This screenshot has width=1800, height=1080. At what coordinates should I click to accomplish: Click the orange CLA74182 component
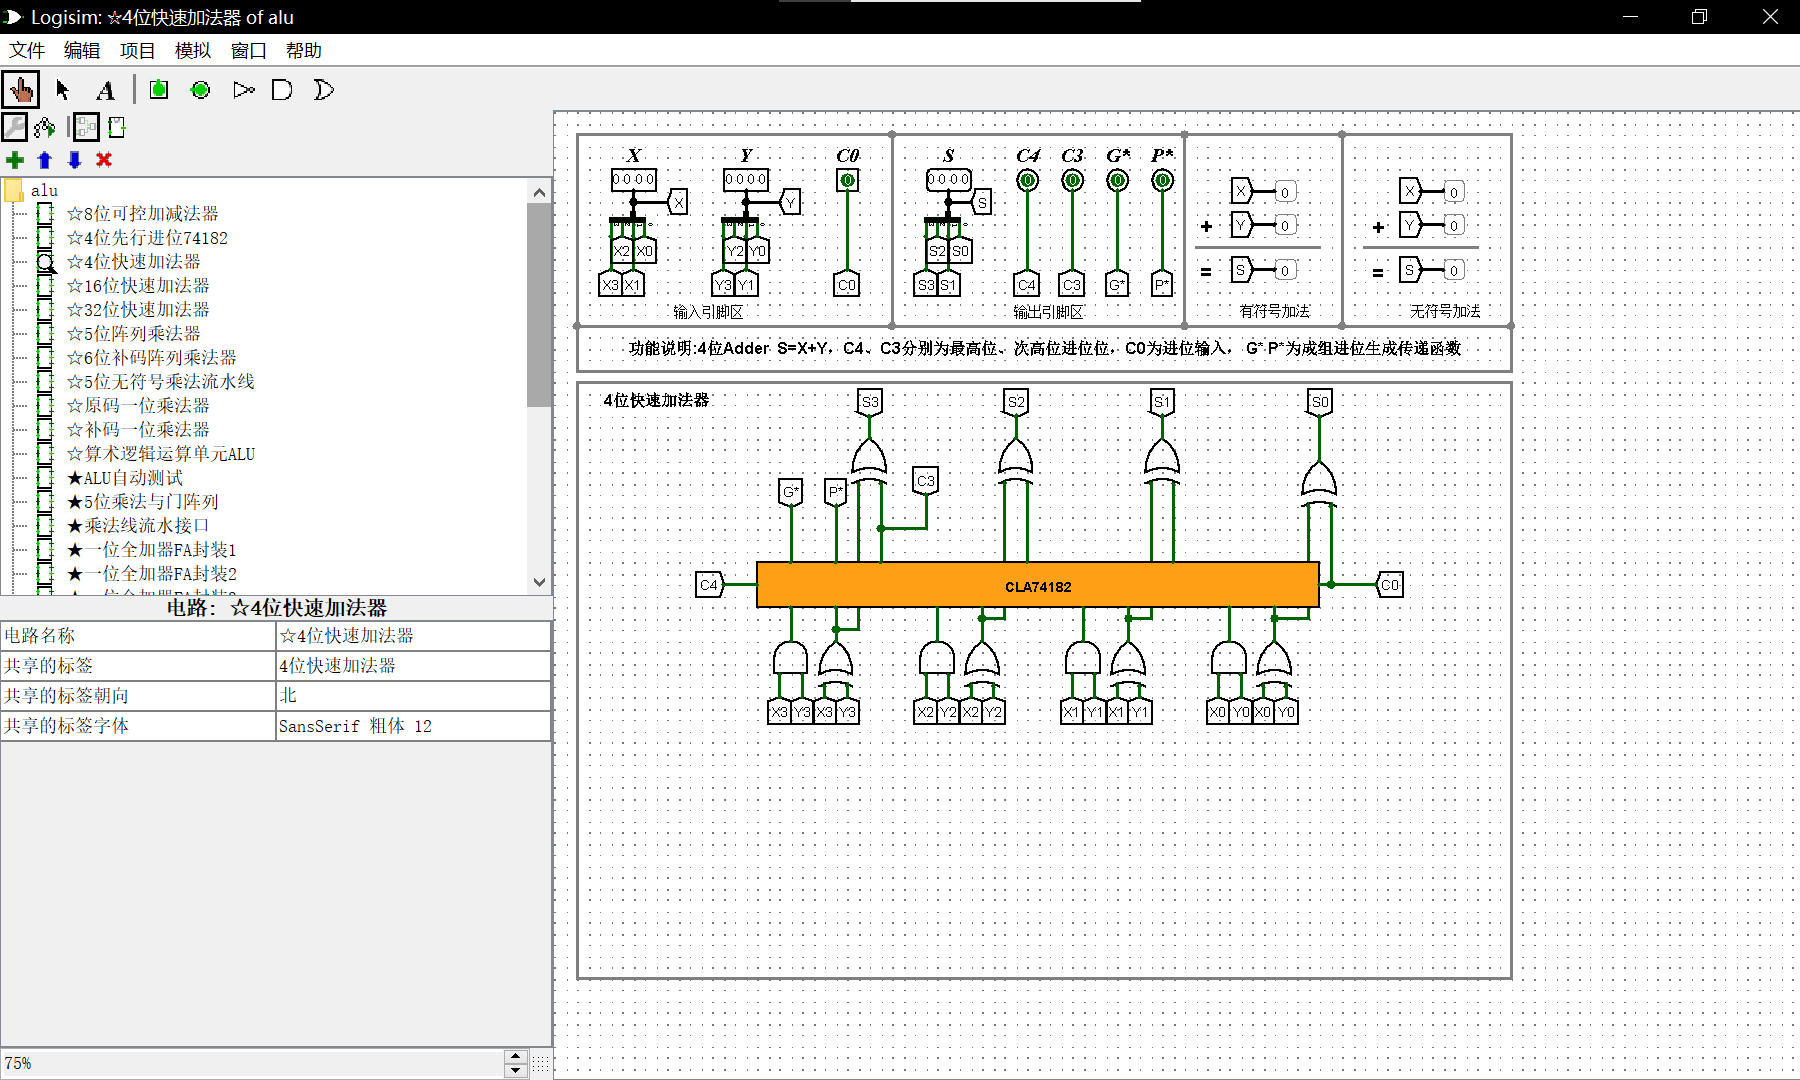coord(1038,585)
